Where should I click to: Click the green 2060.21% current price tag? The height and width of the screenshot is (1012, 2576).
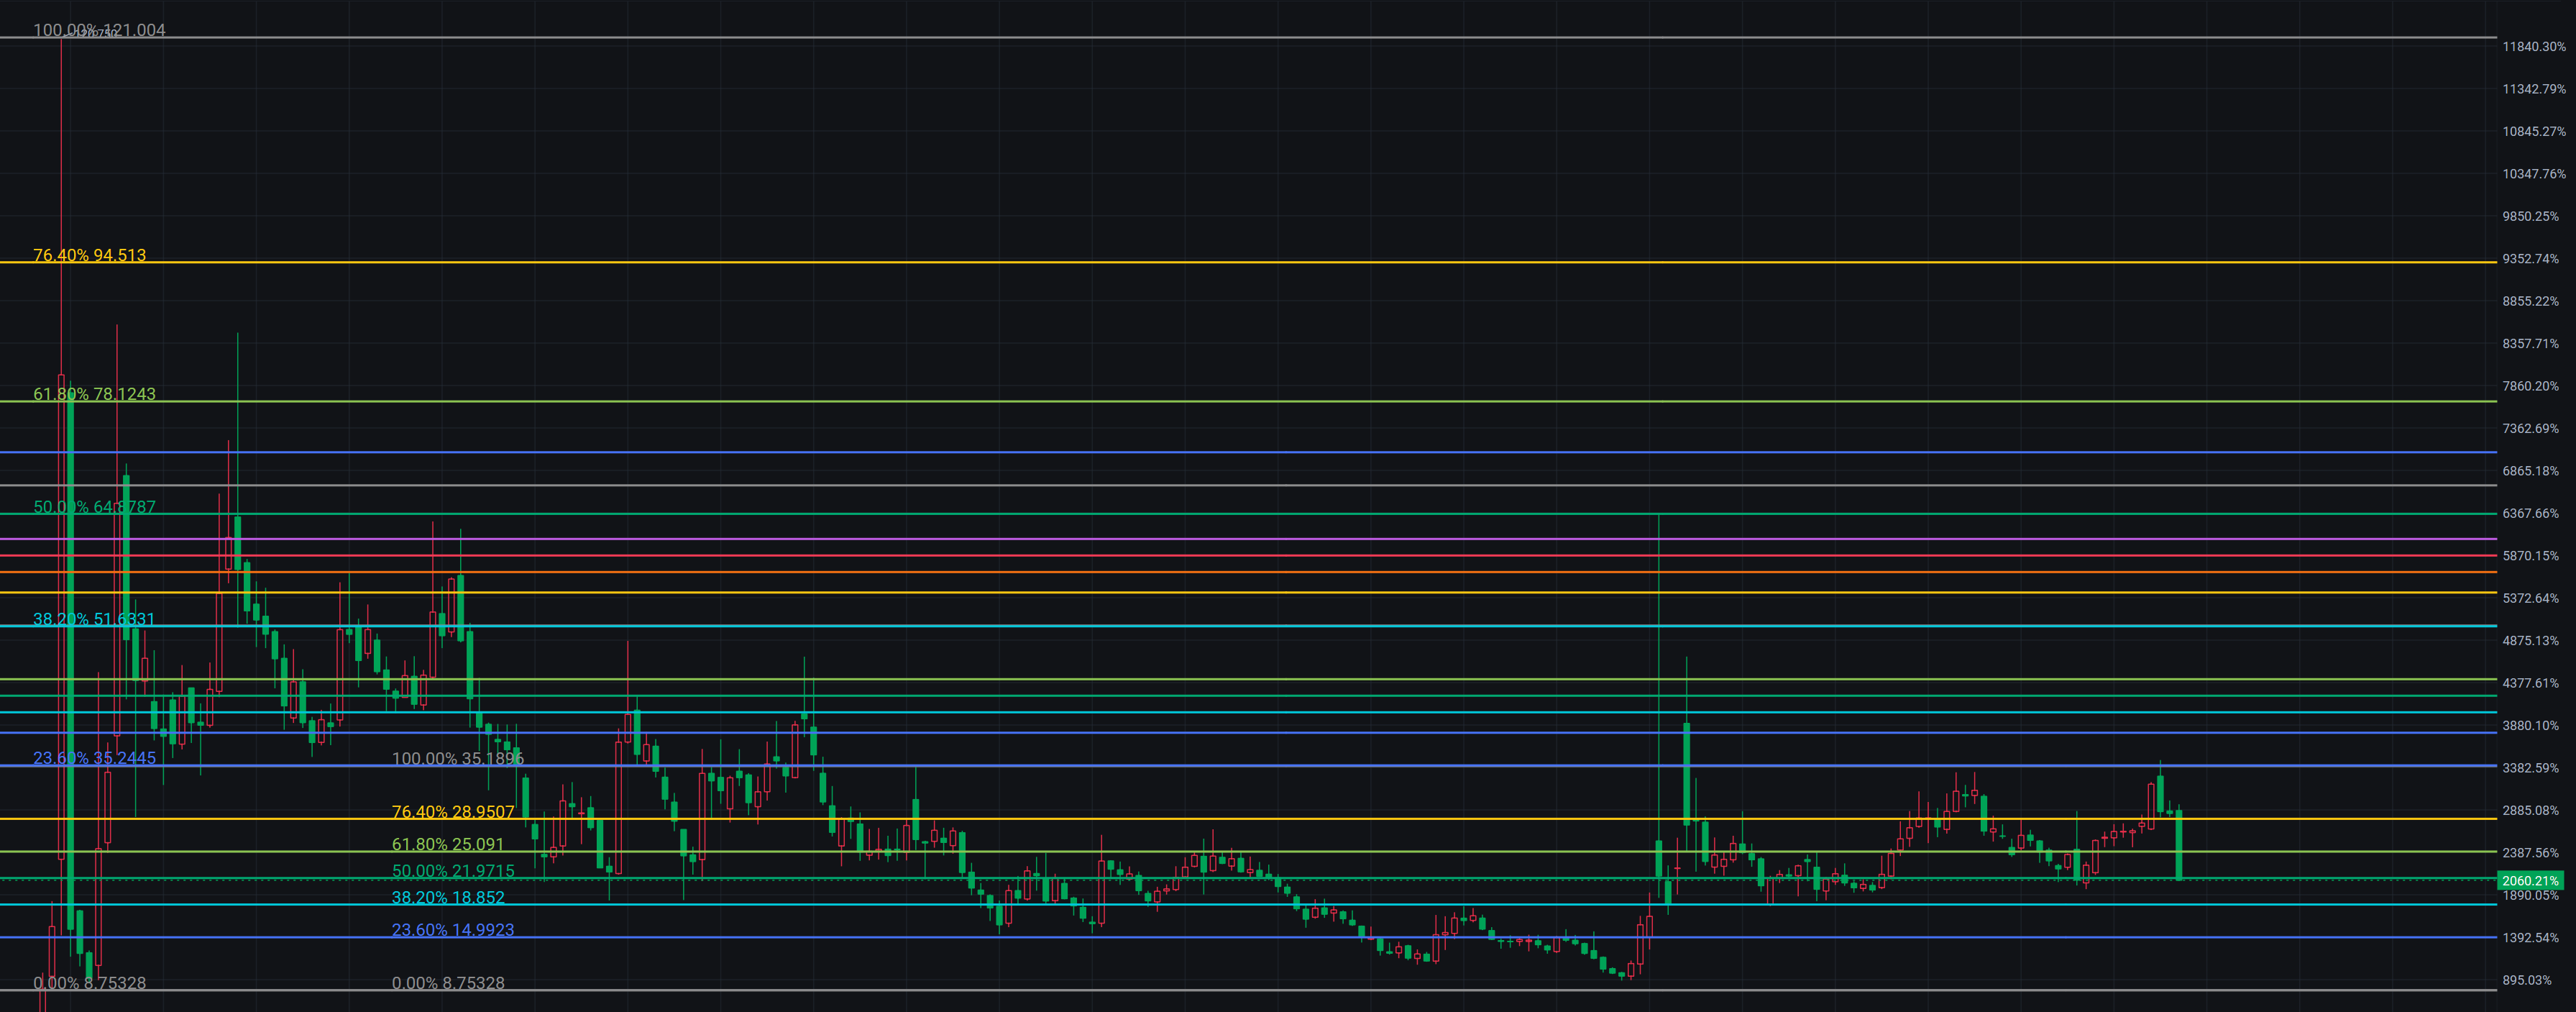point(2530,881)
